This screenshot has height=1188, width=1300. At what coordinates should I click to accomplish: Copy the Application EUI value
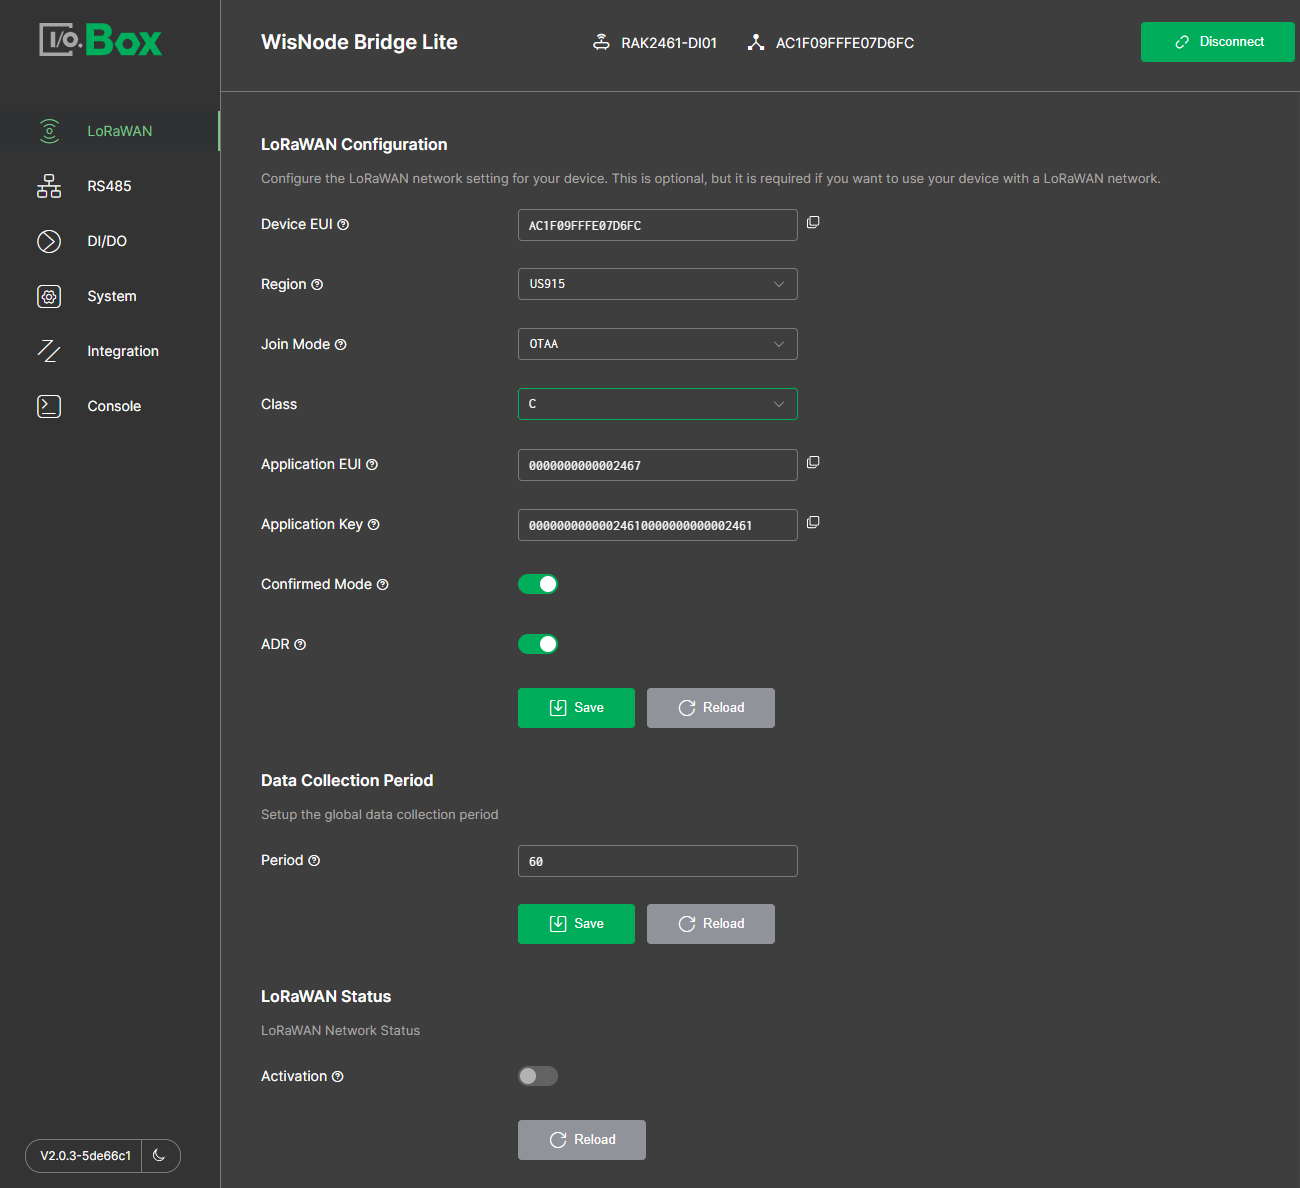coord(813,462)
